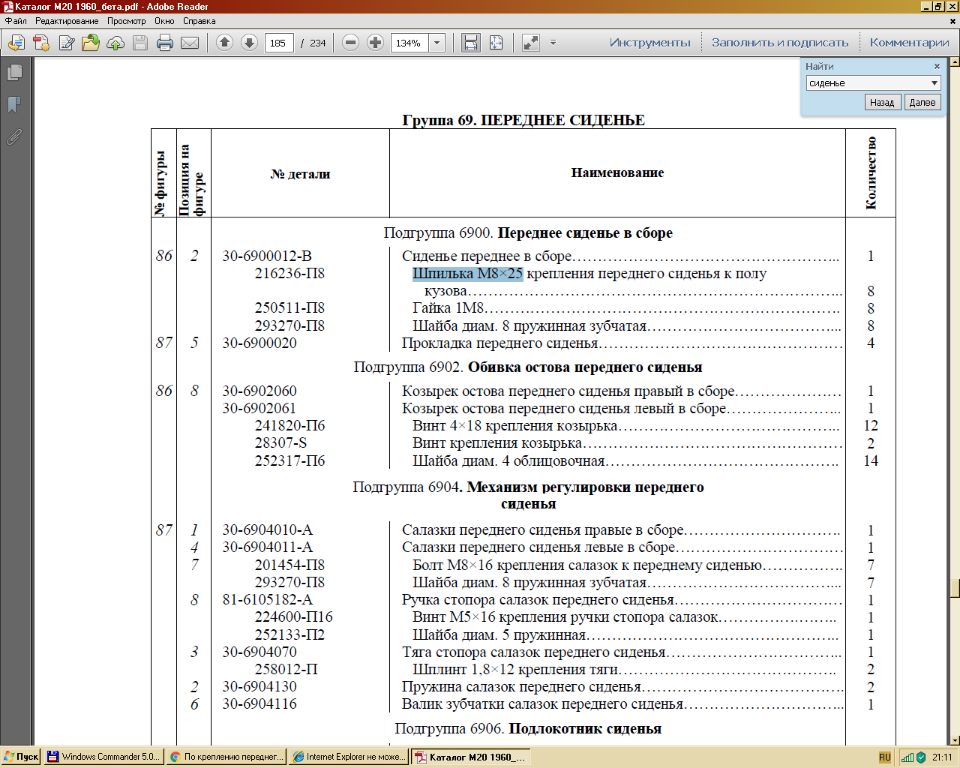The image size is (960, 768).
Task: Click the page number field showing 185
Action: pos(279,43)
